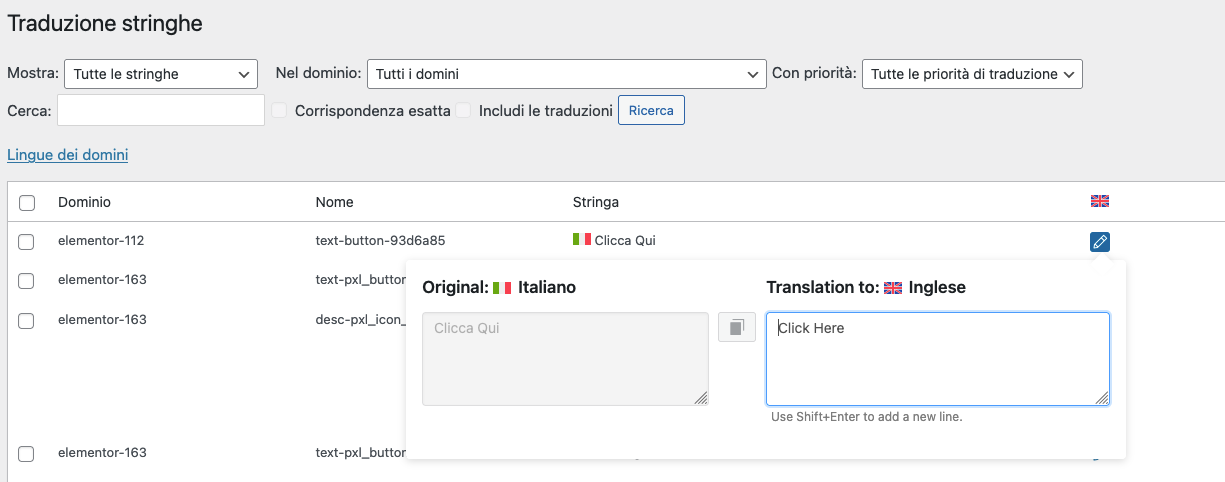Image resolution: width=1225 pixels, height=482 pixels.
Task: Focus the Click Here translation textarea
Action: coord(937,358)
